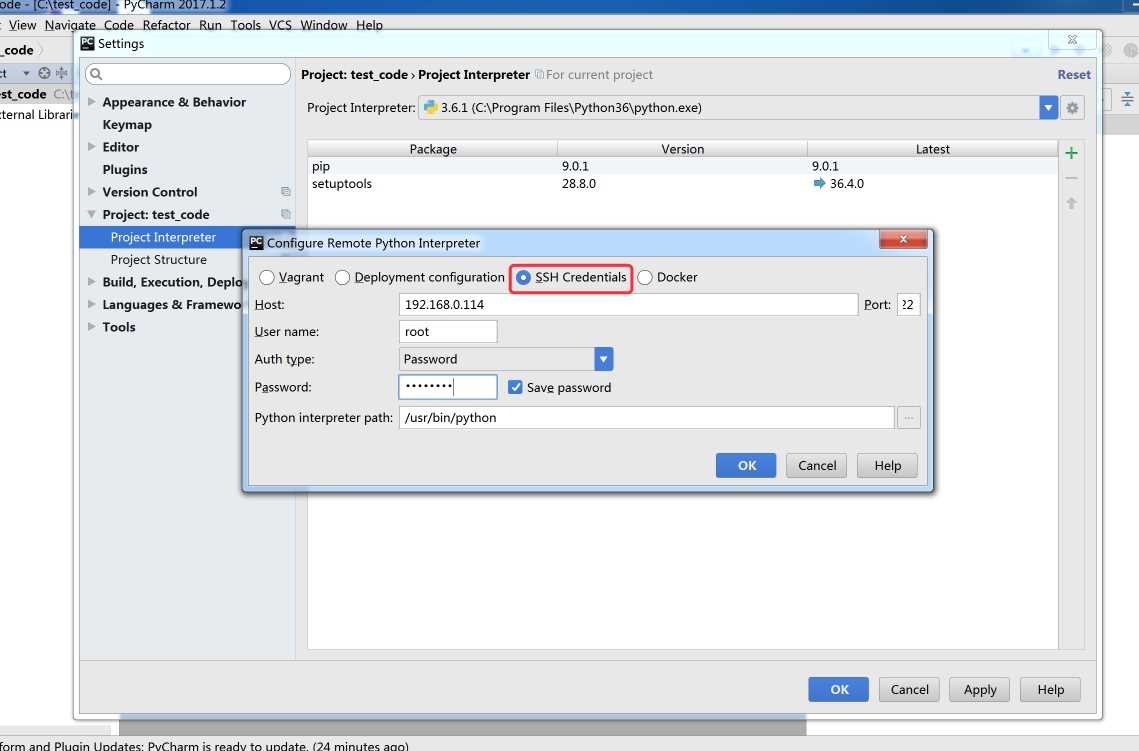Click the upgrade arrow next to 36.4.0
This screenshot has width=1139, height=751.
point(819,184)
